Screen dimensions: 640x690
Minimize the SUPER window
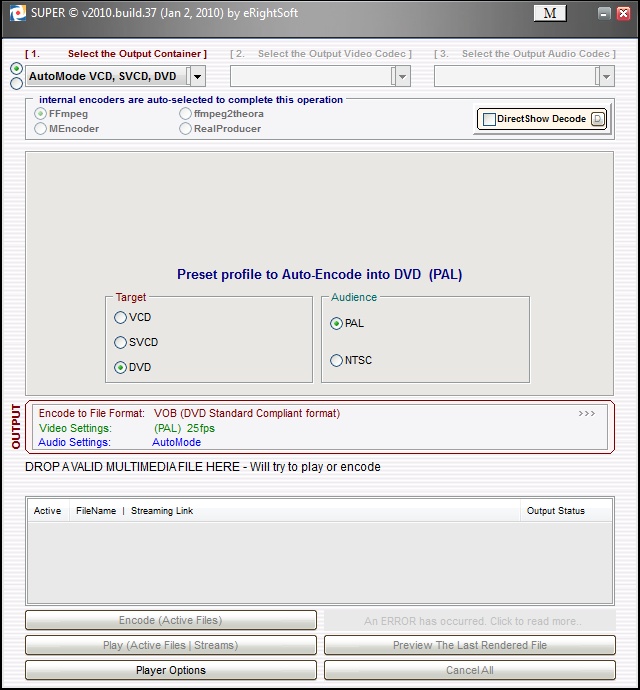pyautogui.click(x=604, y=14)
